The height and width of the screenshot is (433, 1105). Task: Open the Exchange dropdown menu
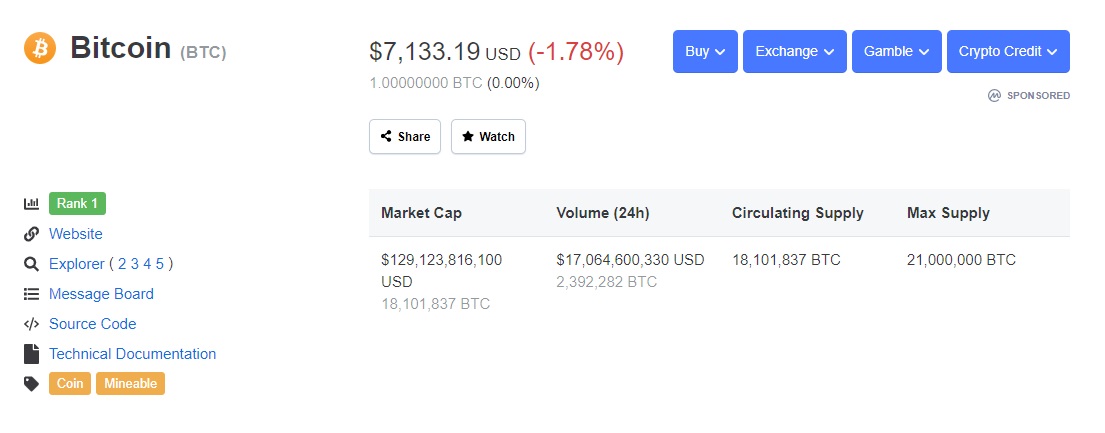tap(795, 51)
